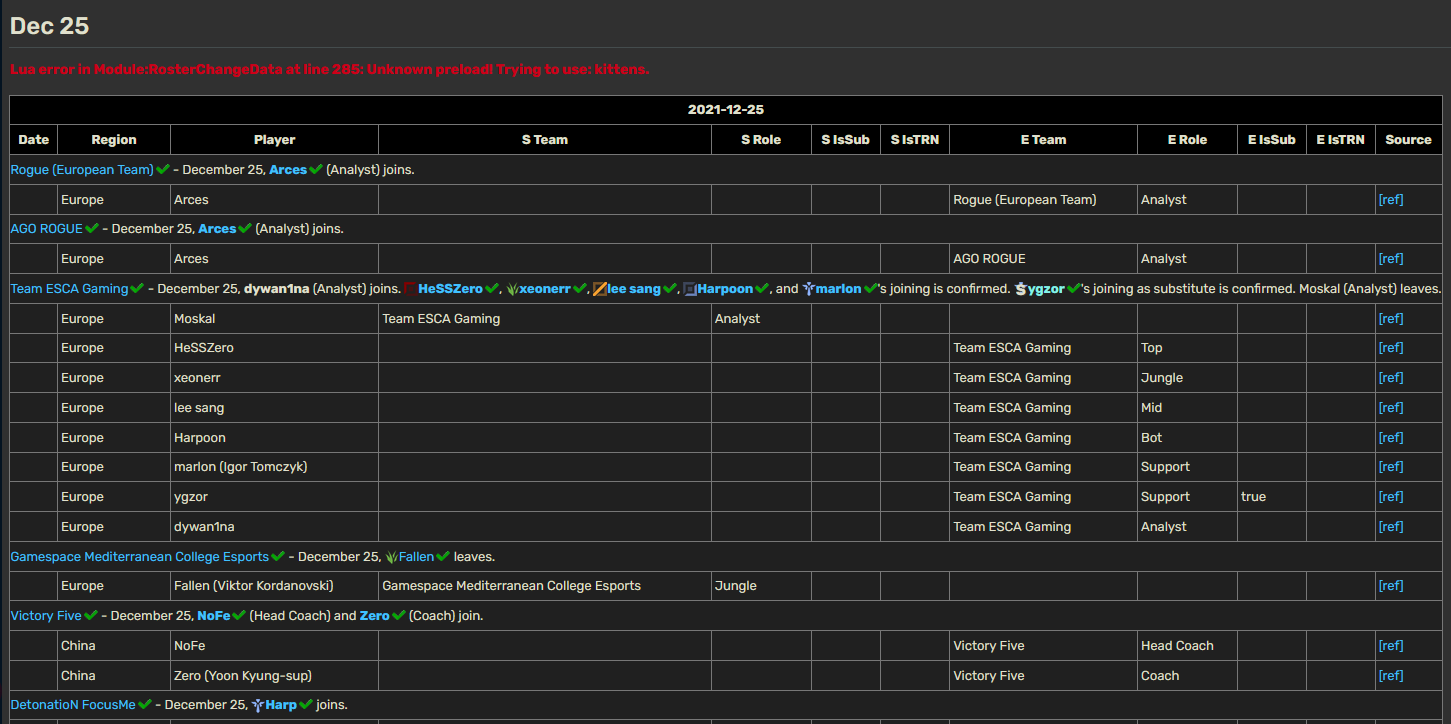Click the mid lane icon before lee sang

point(600,289)
